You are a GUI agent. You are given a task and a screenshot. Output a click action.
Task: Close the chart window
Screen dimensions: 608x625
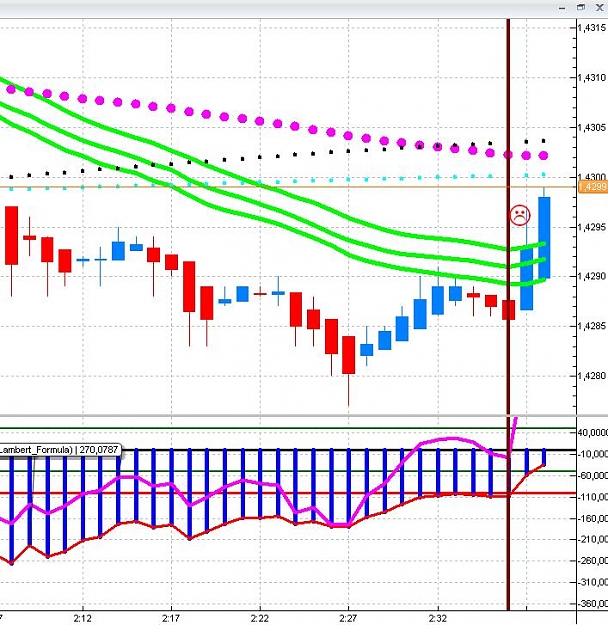point(600,7)
